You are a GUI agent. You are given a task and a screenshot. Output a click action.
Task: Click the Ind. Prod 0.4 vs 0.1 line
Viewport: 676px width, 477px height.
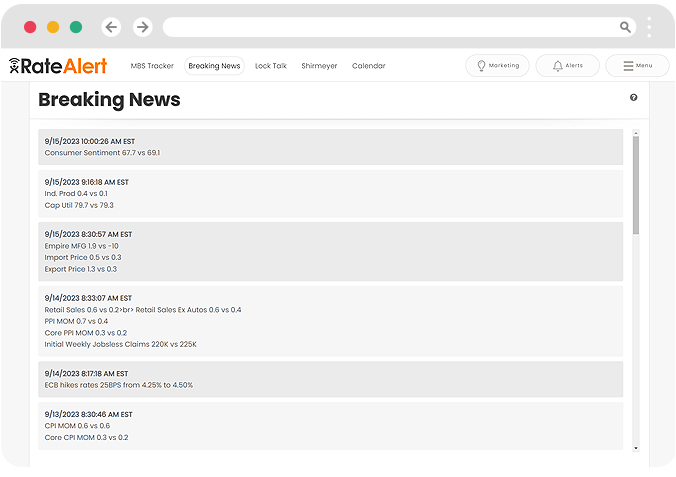click(76, 194)
